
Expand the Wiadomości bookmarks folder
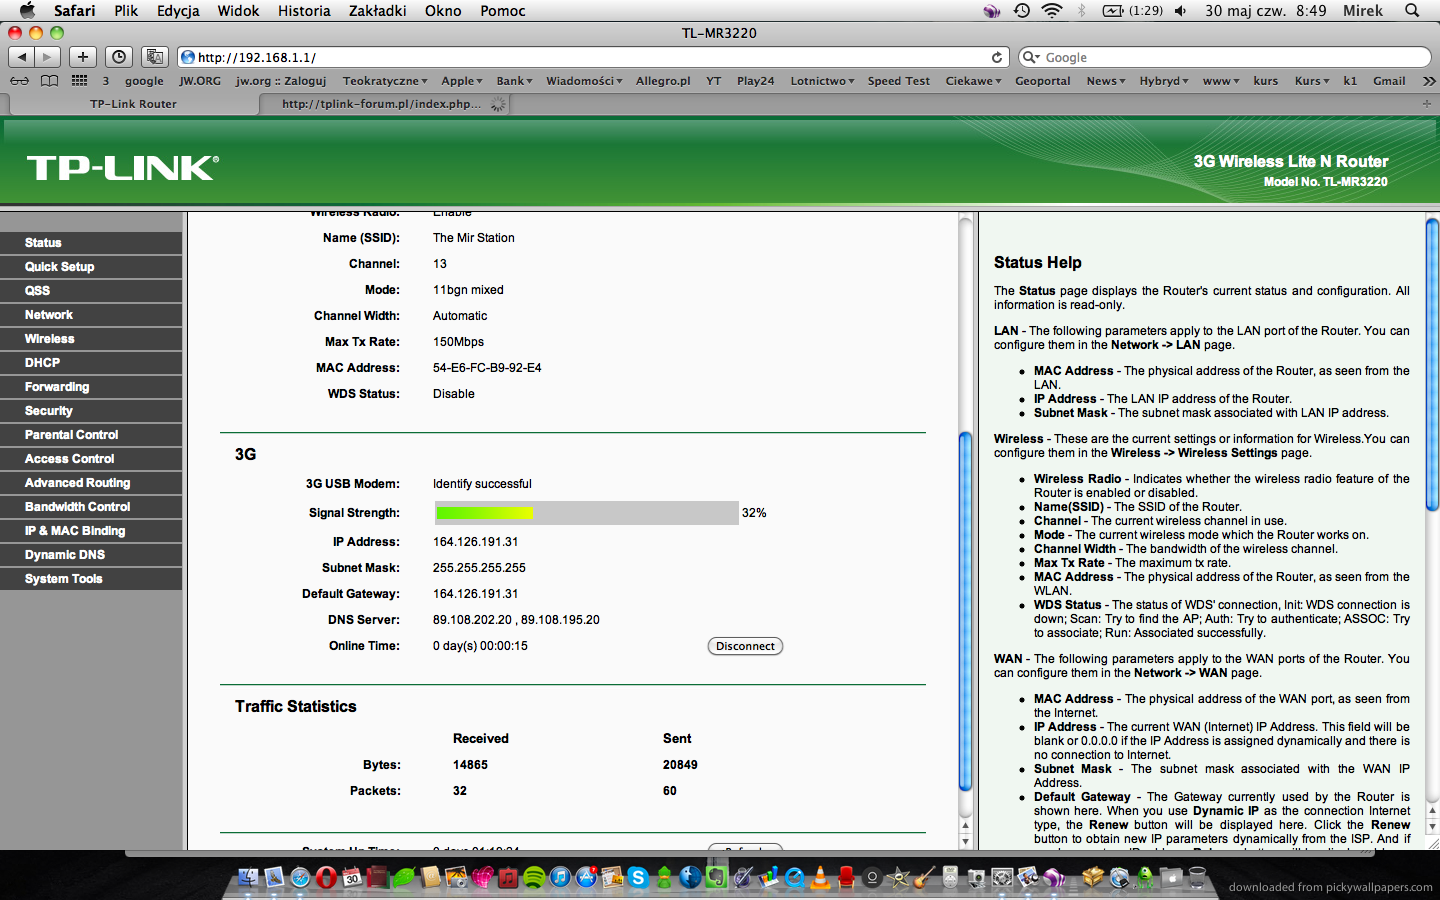(584, 81)
